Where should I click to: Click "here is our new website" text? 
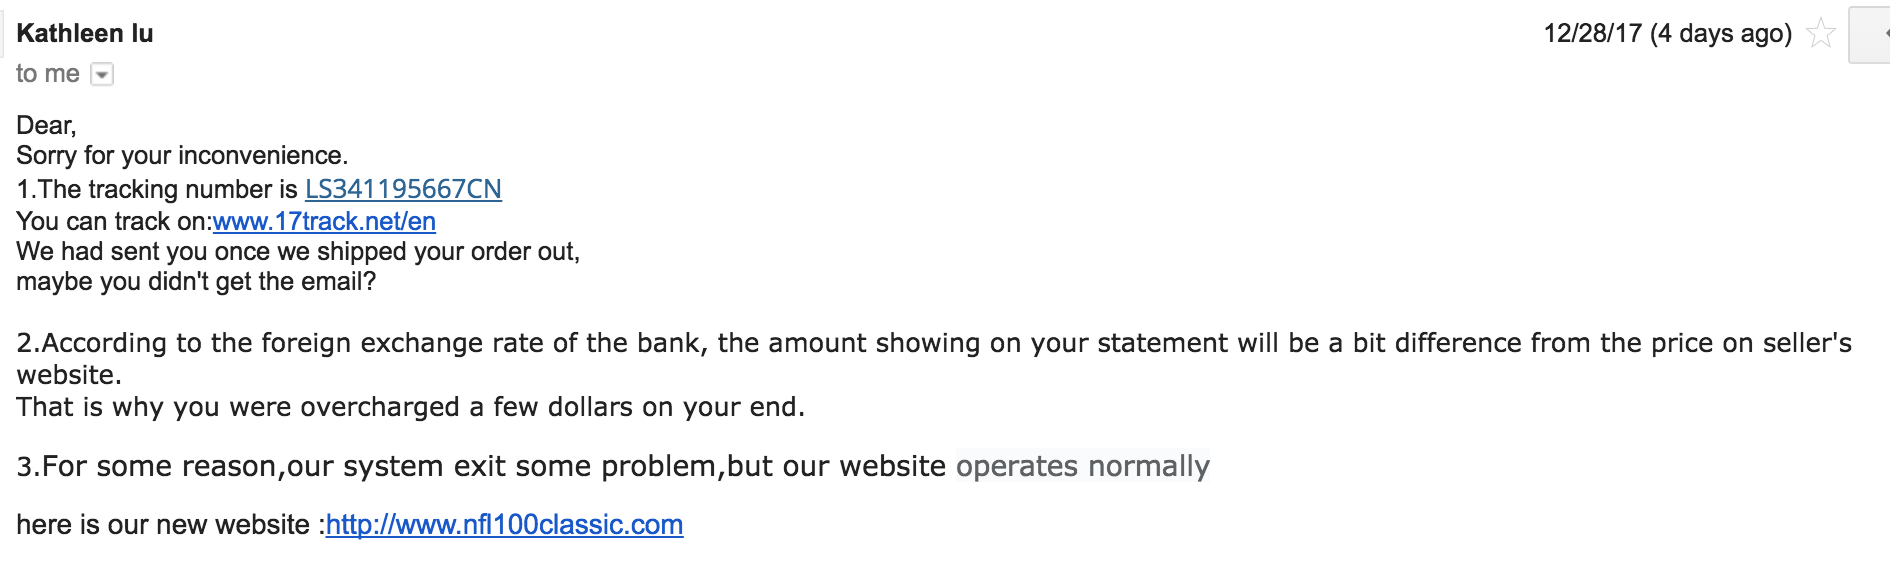coord(168,524)
